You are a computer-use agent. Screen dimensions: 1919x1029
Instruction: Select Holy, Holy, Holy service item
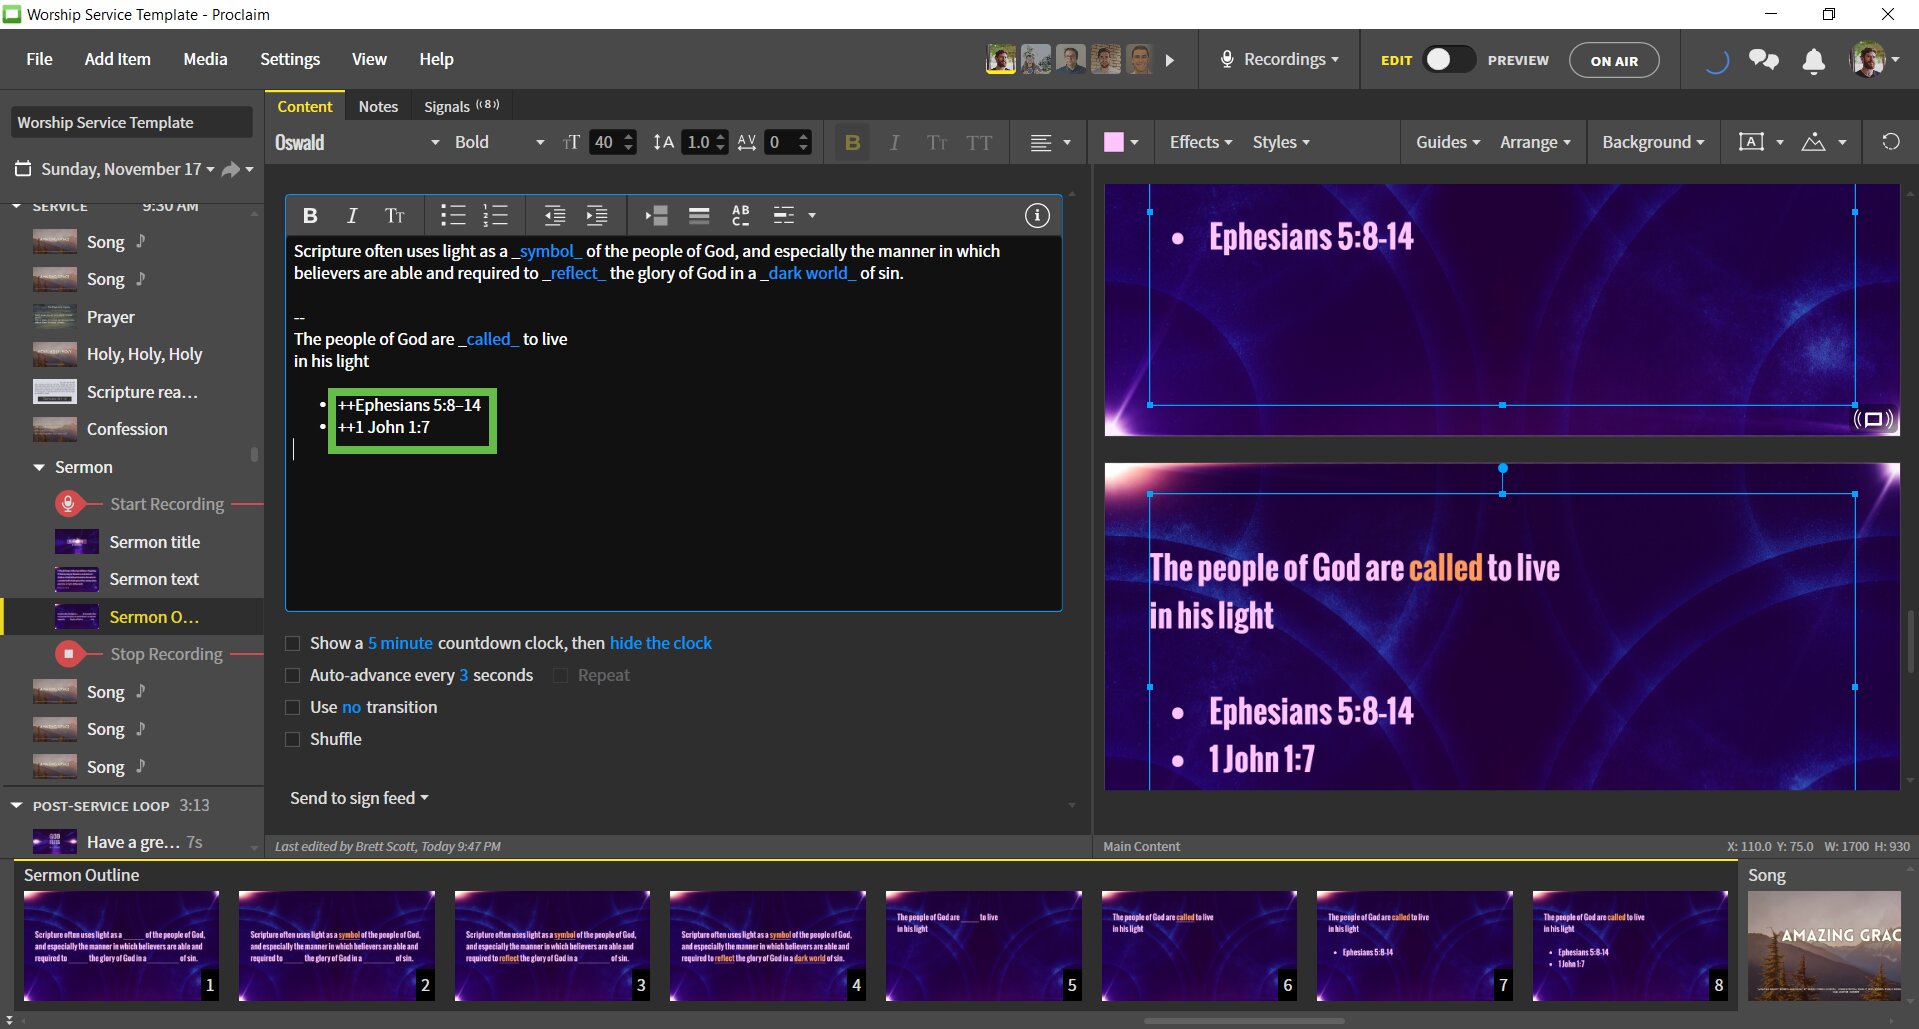tap(144, 354)
